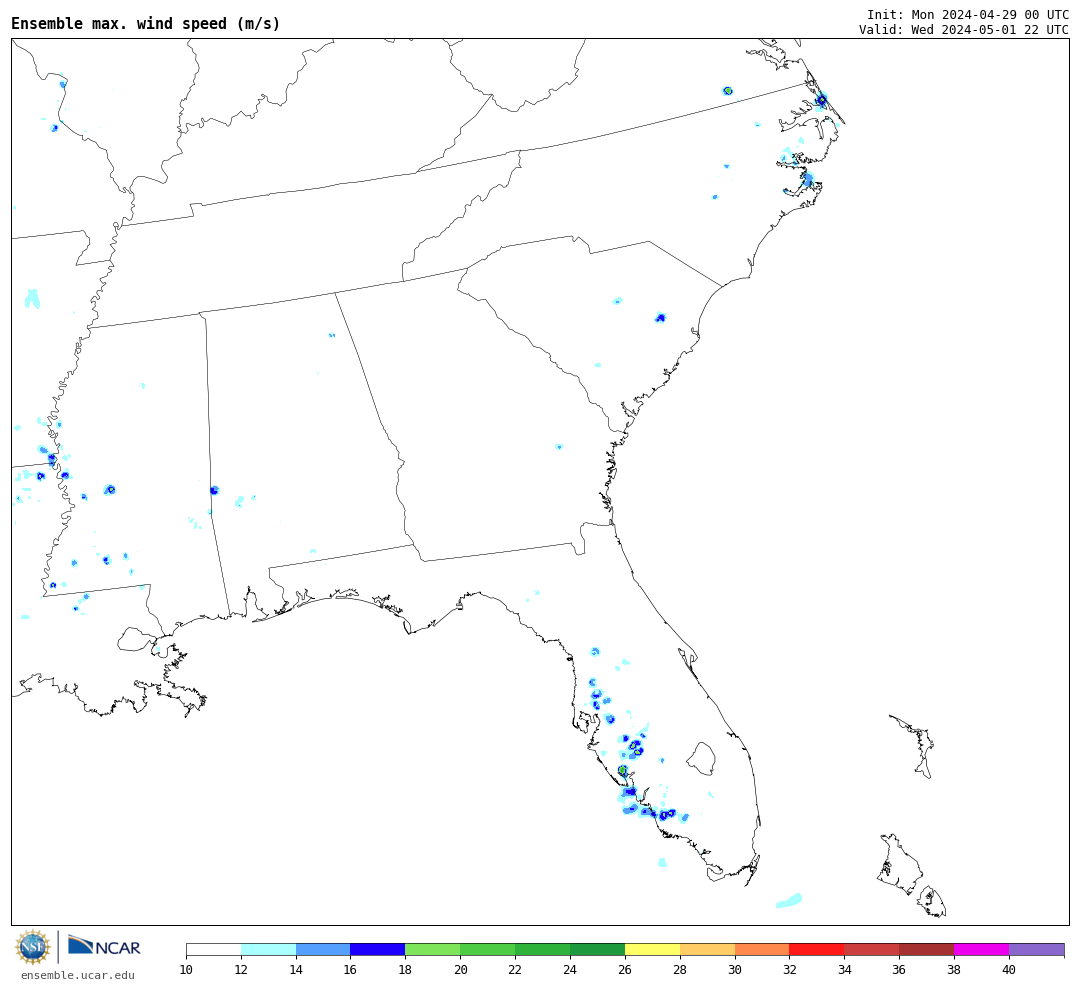1080x988 pixels.
Task: Select the muted red 34-36 color swatch
Action: 872,950
